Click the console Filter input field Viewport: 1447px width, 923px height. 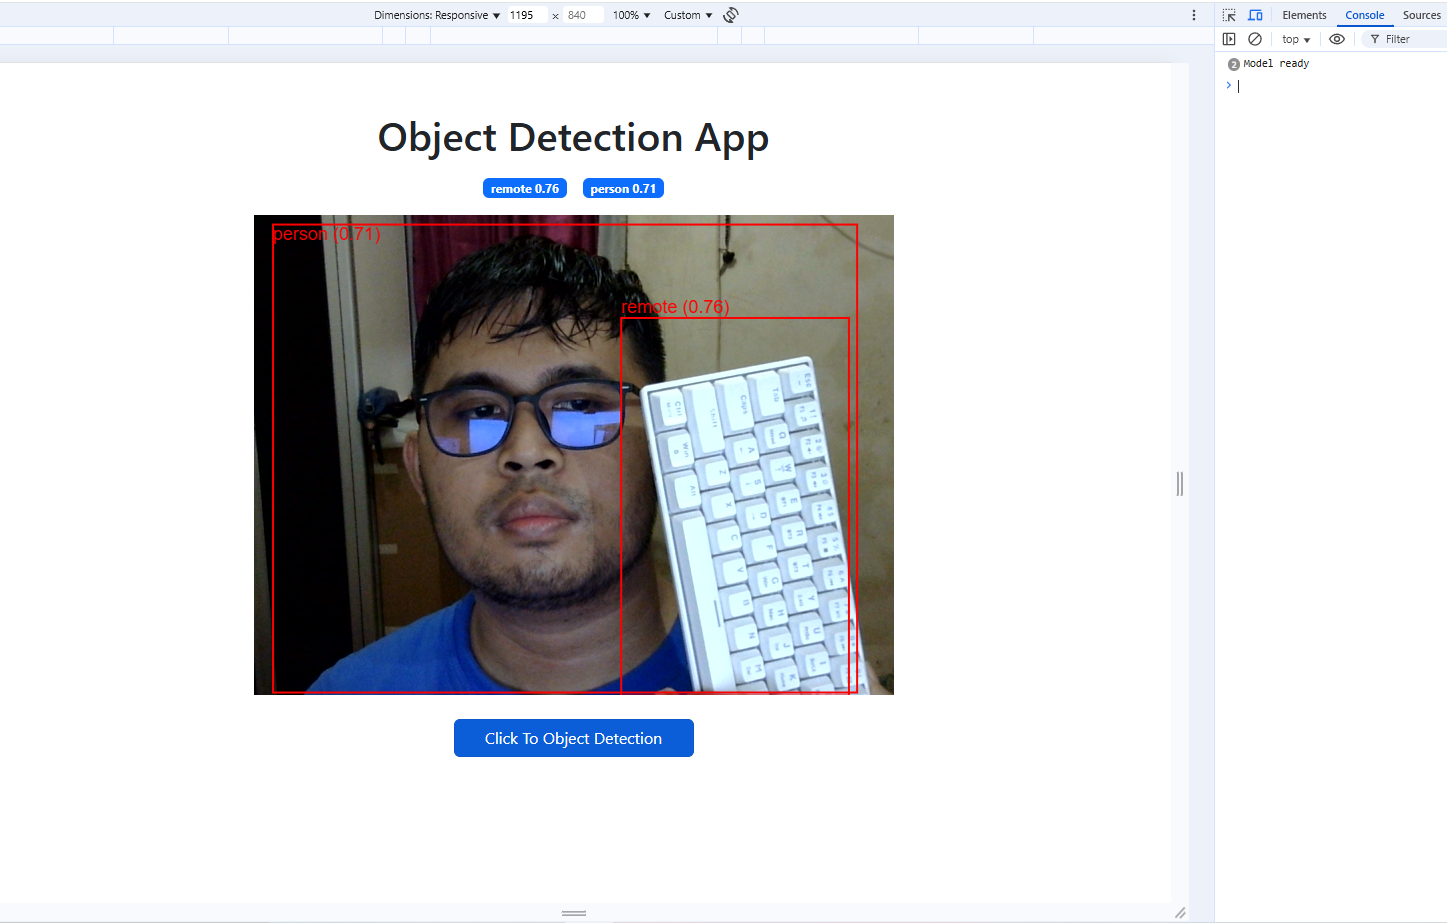1410,39
